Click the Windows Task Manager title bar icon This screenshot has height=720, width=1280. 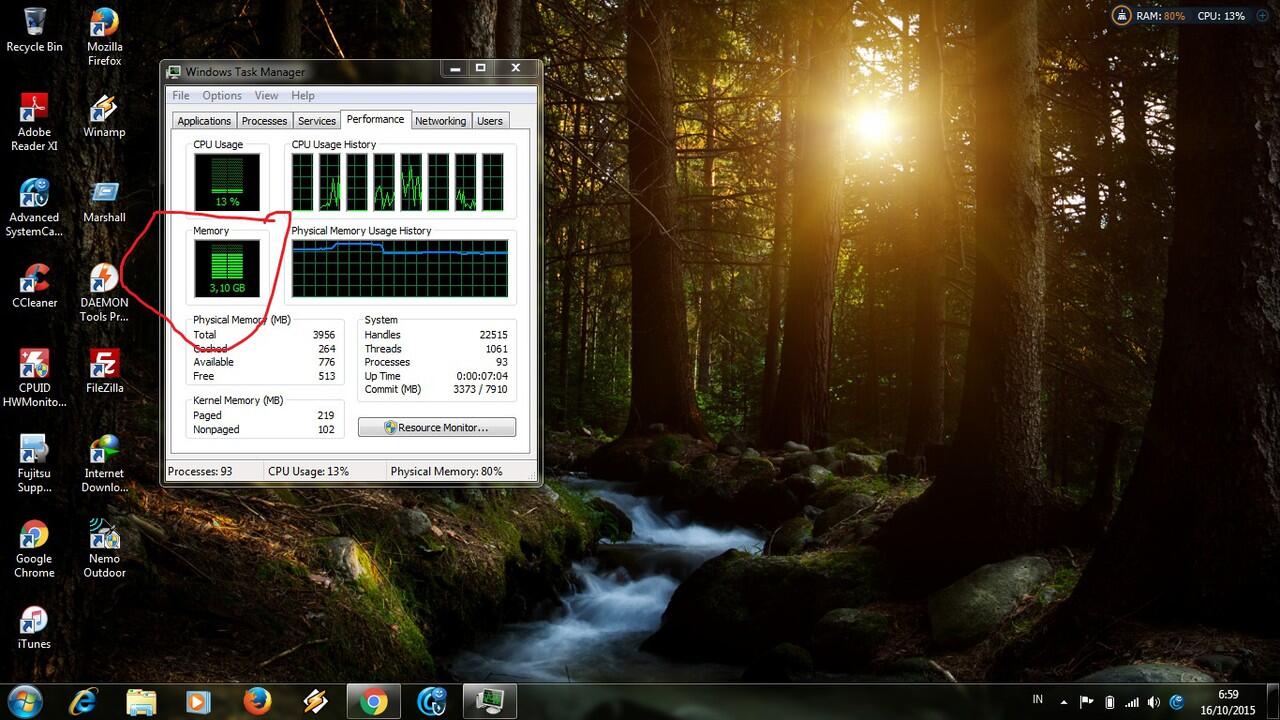coord(174,72)
